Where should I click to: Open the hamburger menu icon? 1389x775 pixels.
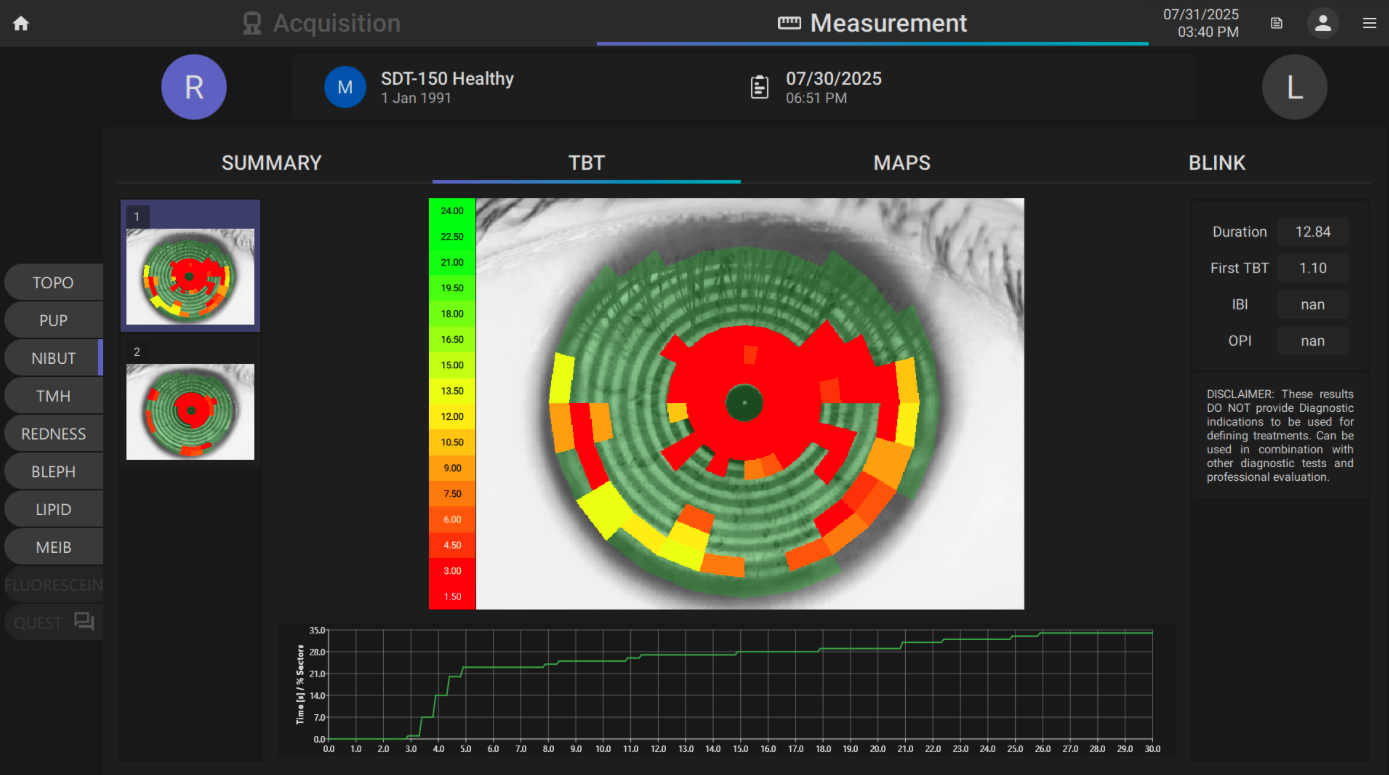click(x=1369, y=24)
